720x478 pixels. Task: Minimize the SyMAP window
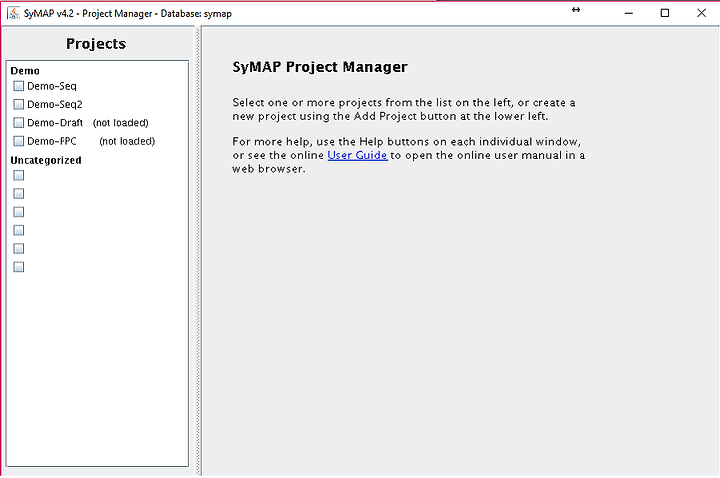pos(629,13)
